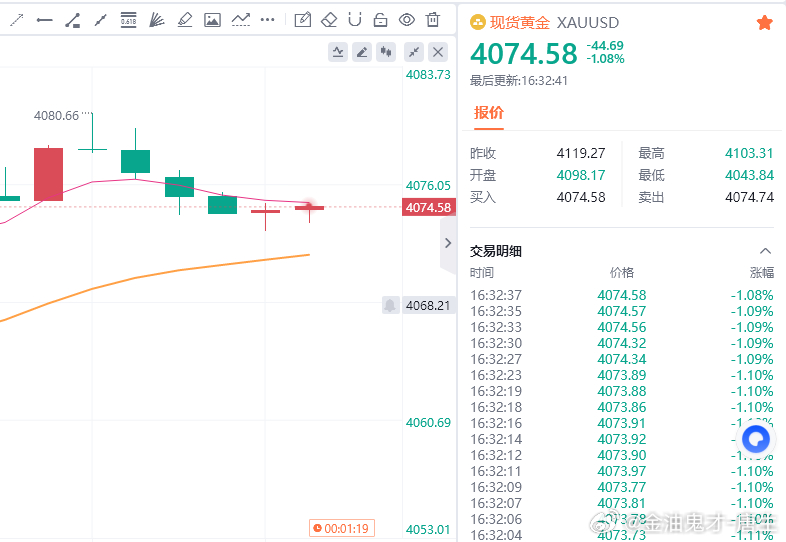This screenshot has width=786, height=542.
Task: Click the trade row at 16:32:37
Action: click(622, 295)
